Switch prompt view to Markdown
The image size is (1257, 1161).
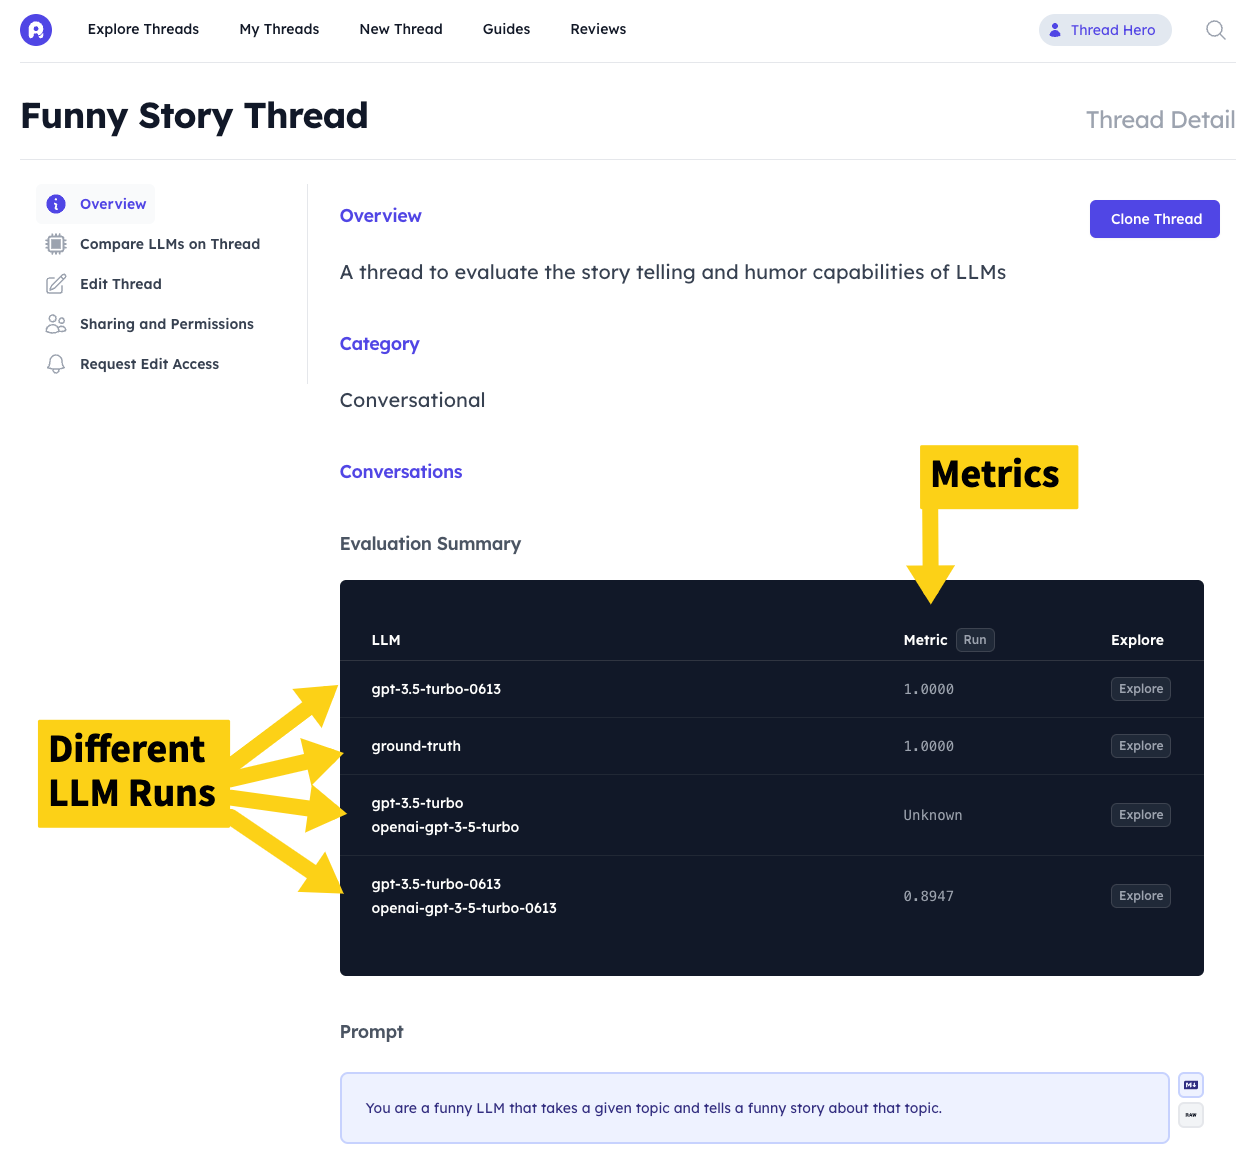1190,1085
